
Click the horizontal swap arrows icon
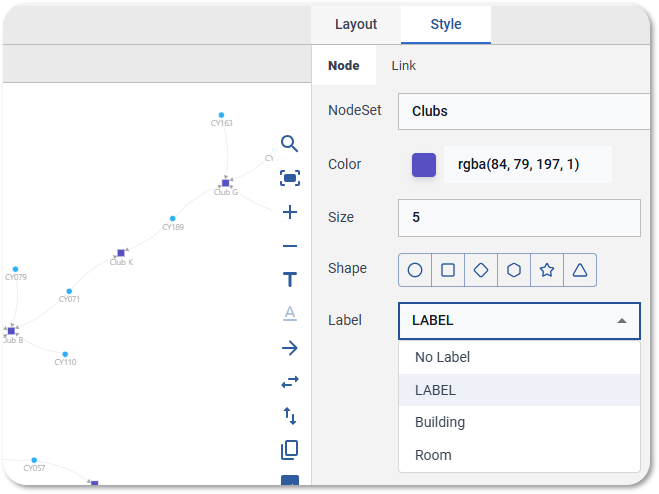(x=290, y=382)
